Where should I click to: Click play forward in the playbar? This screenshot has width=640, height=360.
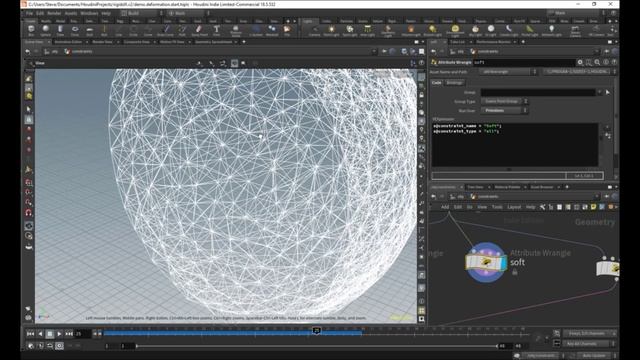60,334
